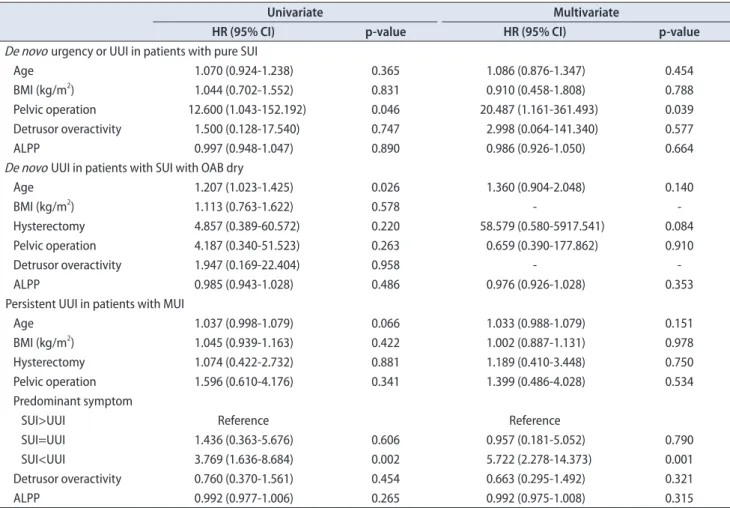The height and width of the screenshot is (508, 730).
Task: Select cell "0.985 (0.943-1.028)"
Action: click(243, 284)
